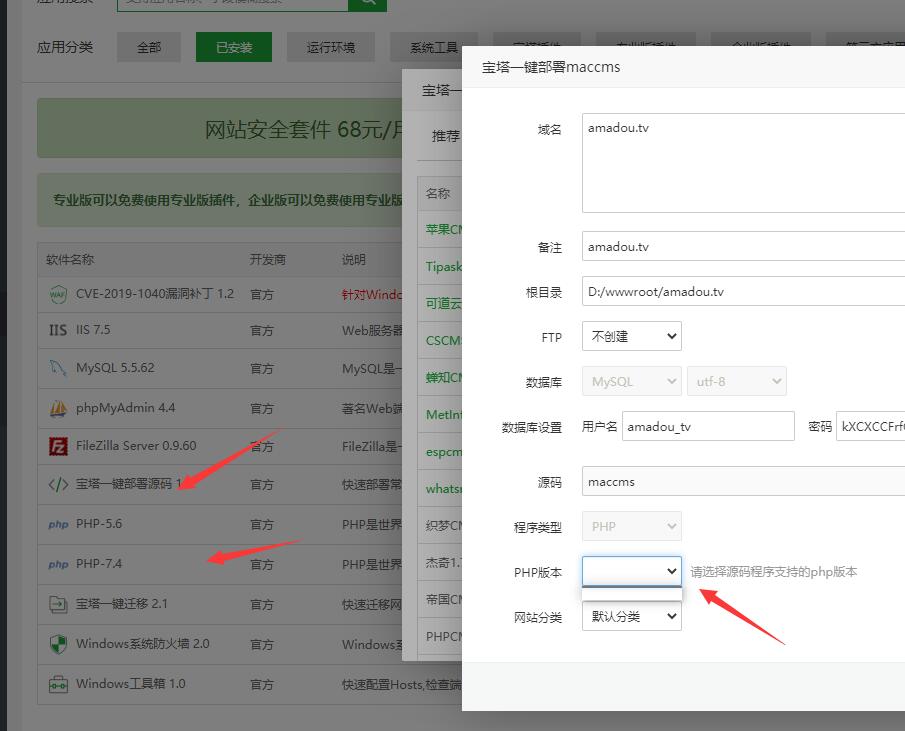Click the CVE-2019-1040 patch WAF icon
This screenshot has height=731, width=905.
tap(58, 294)
